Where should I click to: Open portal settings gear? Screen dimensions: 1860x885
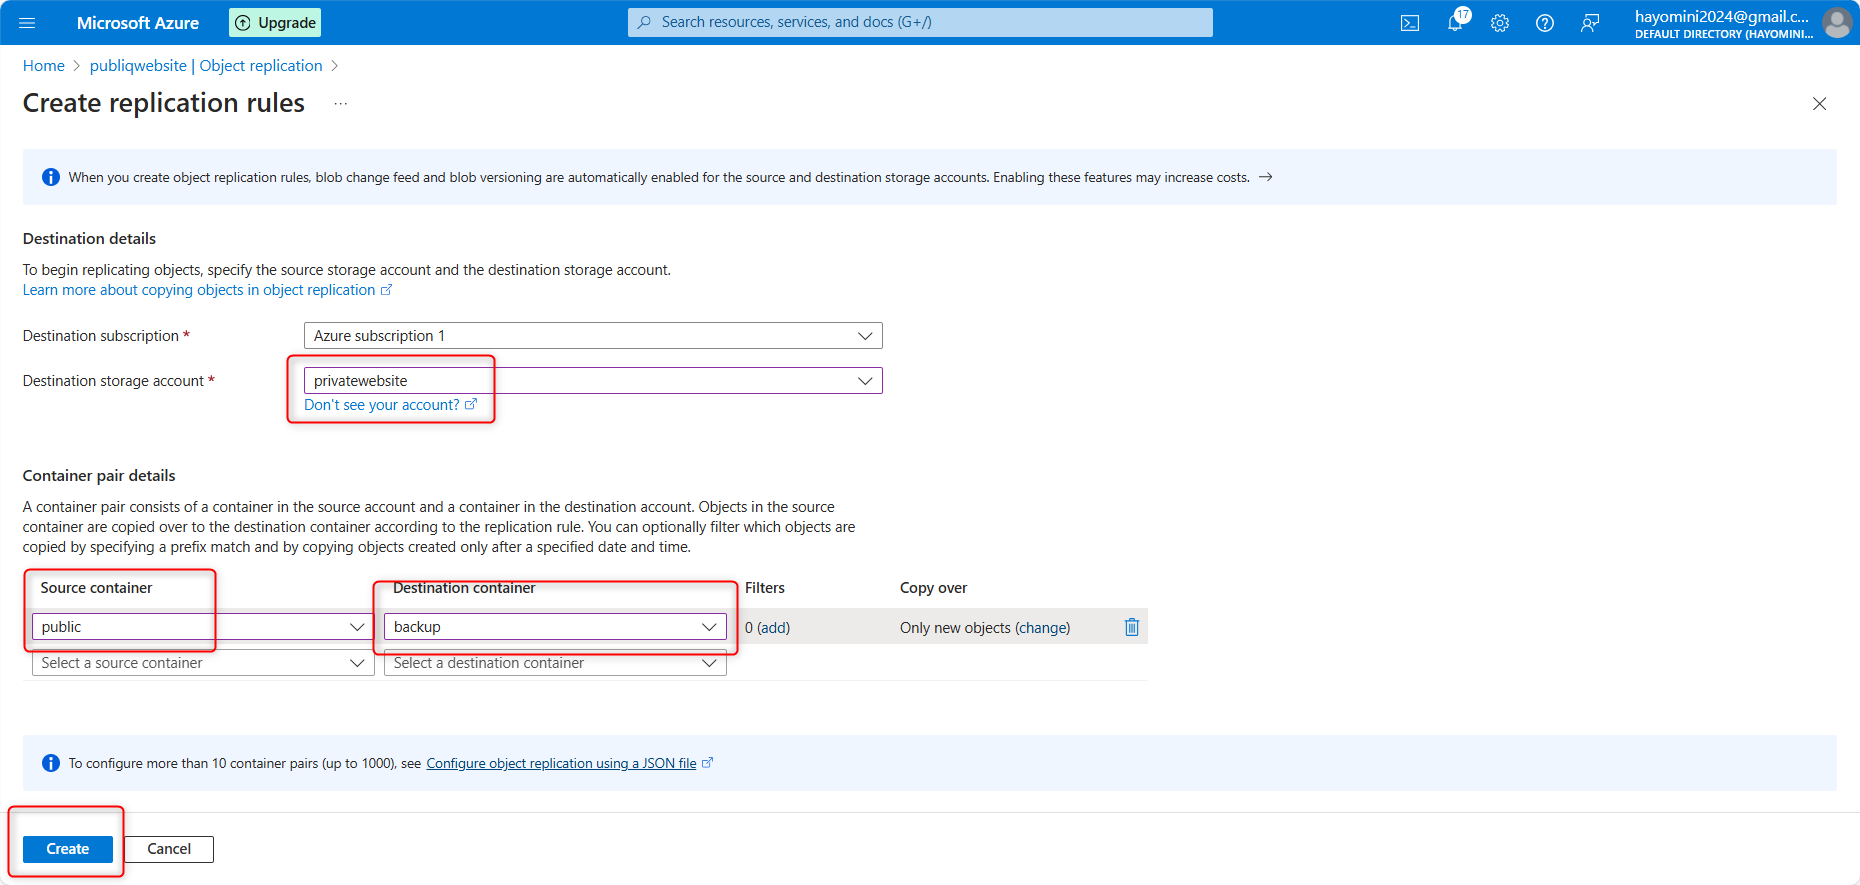coord(1500,23)
